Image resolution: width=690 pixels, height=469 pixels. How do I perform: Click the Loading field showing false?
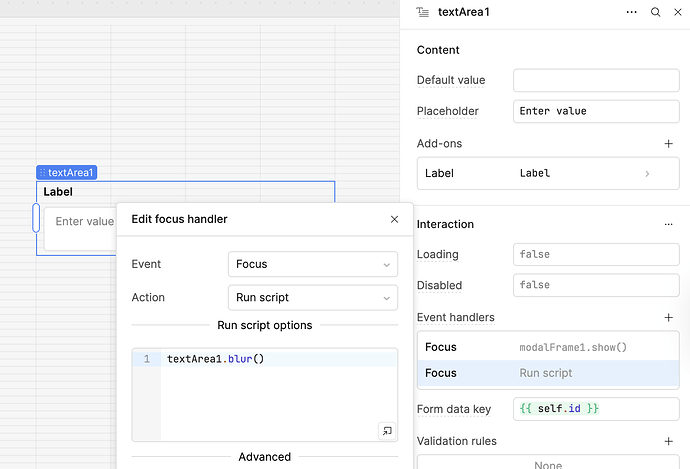pos(595,254)
